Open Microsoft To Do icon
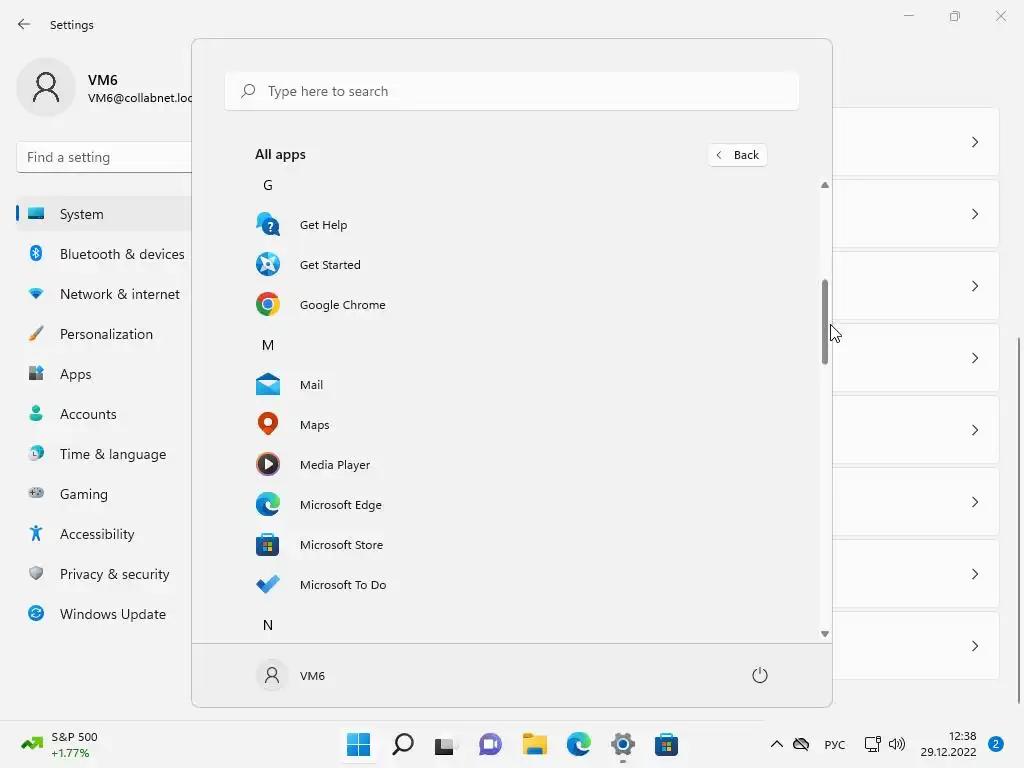This screenshot has width=1024, height=768. coord(268,584)
